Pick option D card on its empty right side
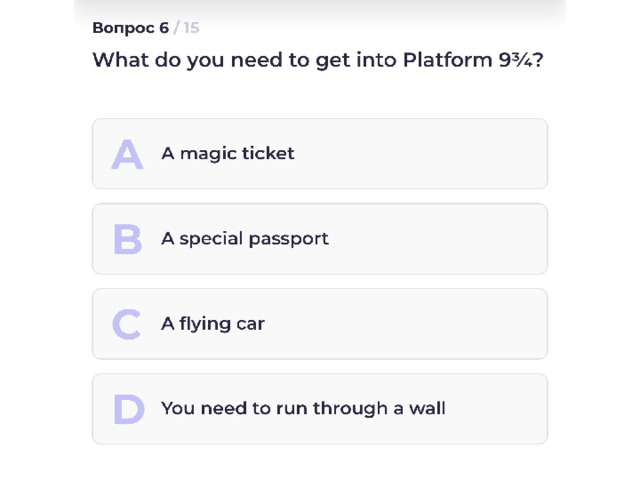Image resolution: width=640 pixels, height=480 pixels. (496, 409)
